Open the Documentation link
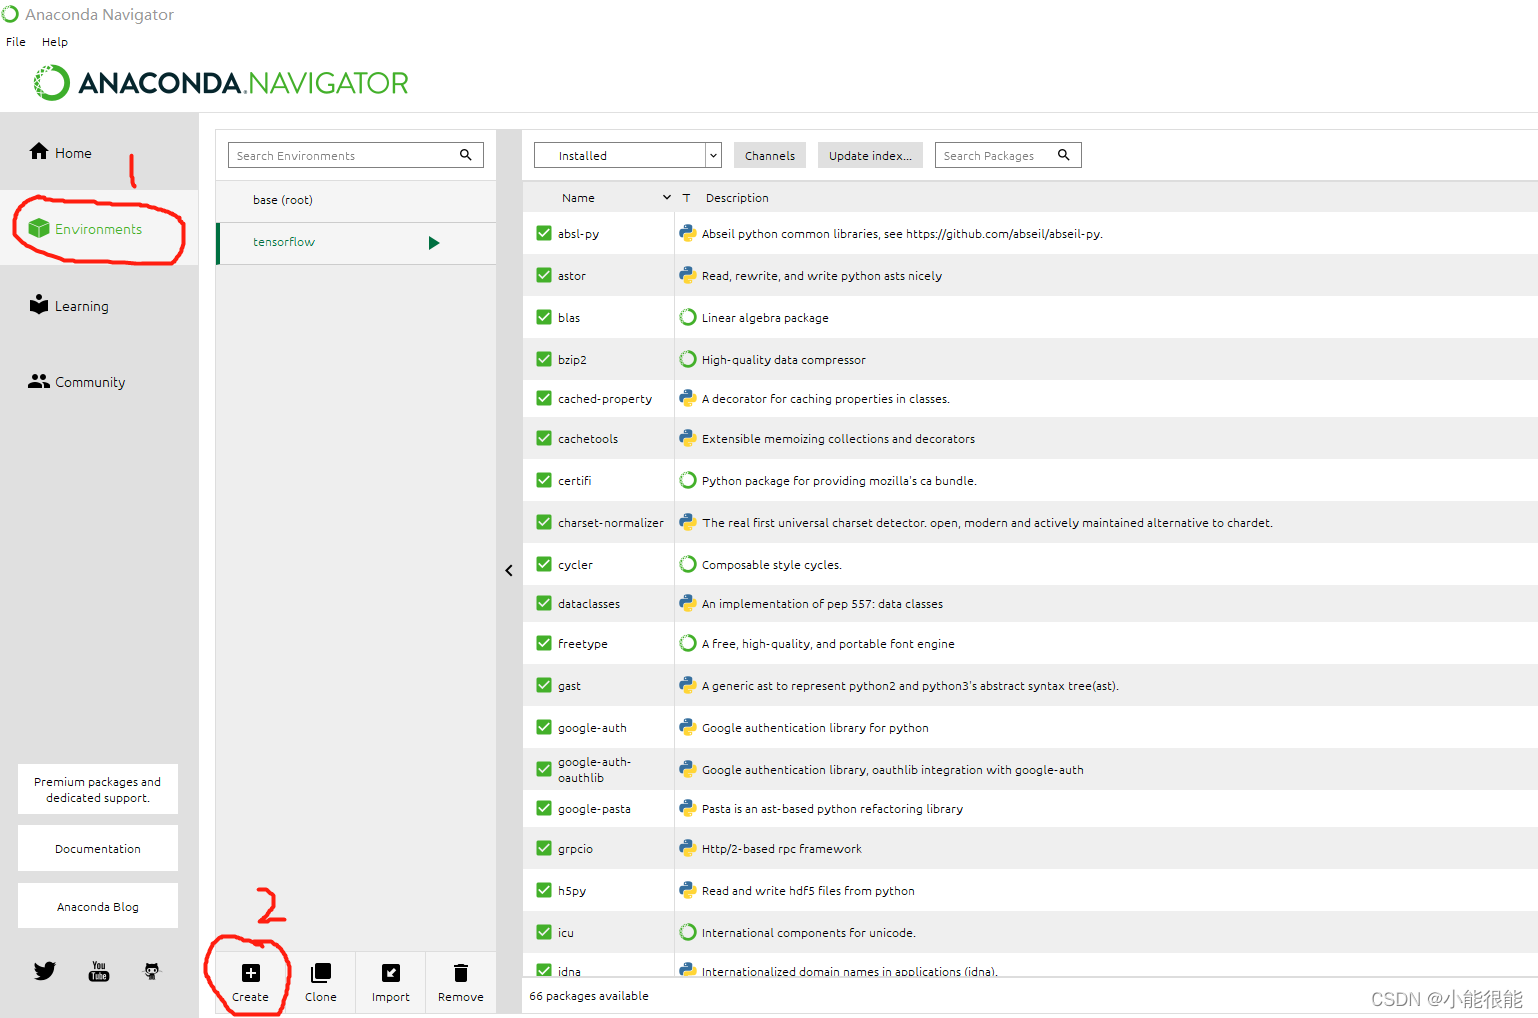The image size is (1538, 1018). [98, 848]
